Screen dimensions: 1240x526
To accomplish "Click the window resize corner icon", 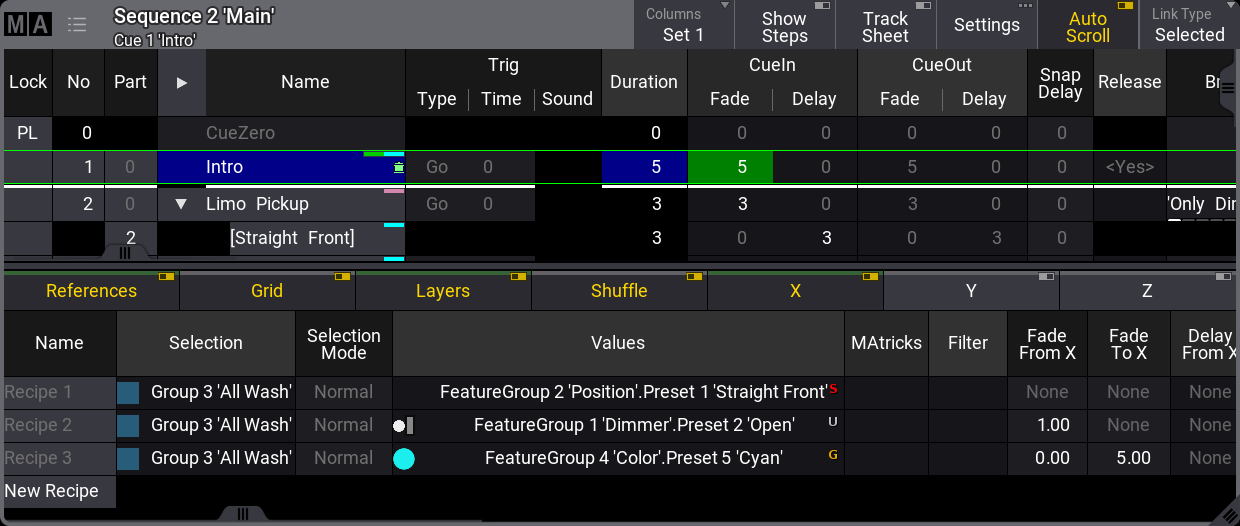I will 1227,514.
